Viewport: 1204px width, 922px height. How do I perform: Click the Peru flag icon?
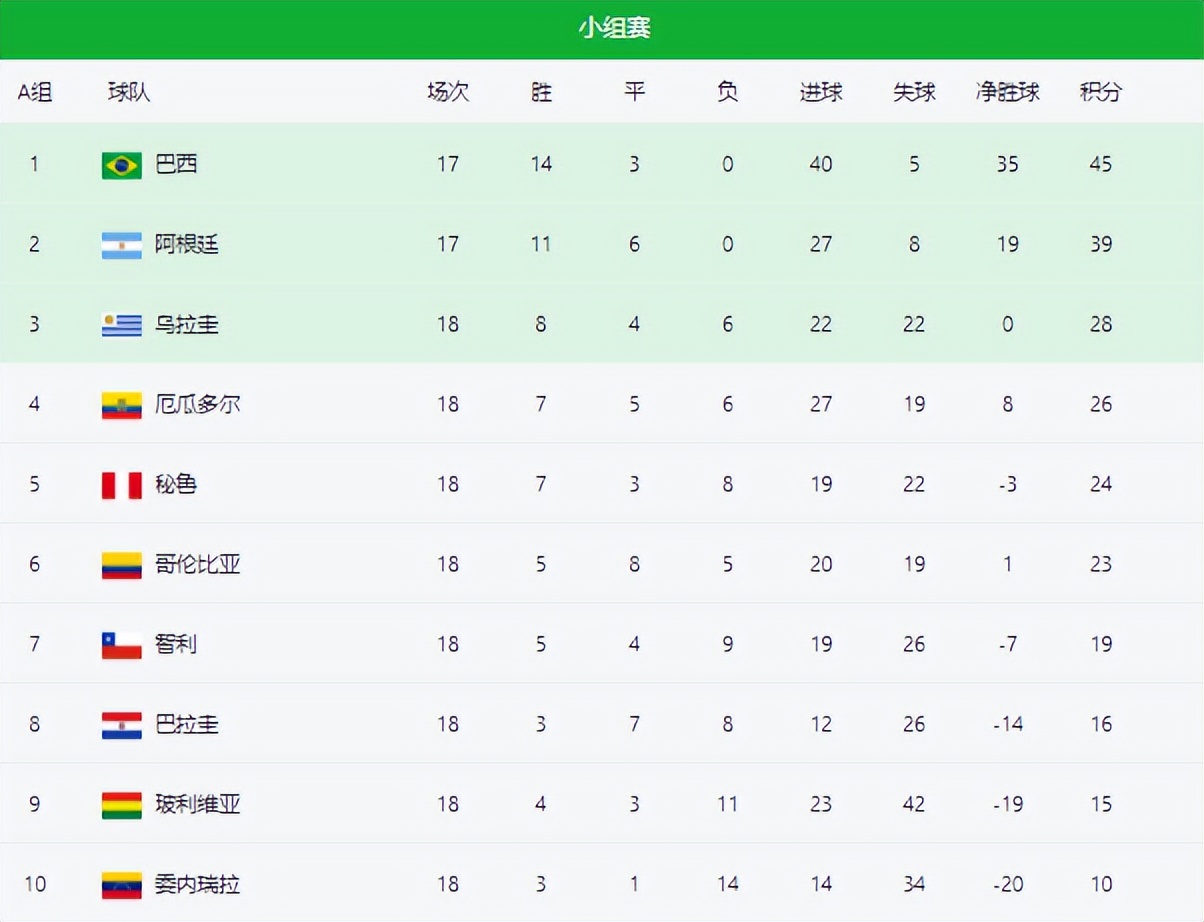coord(121,485)
